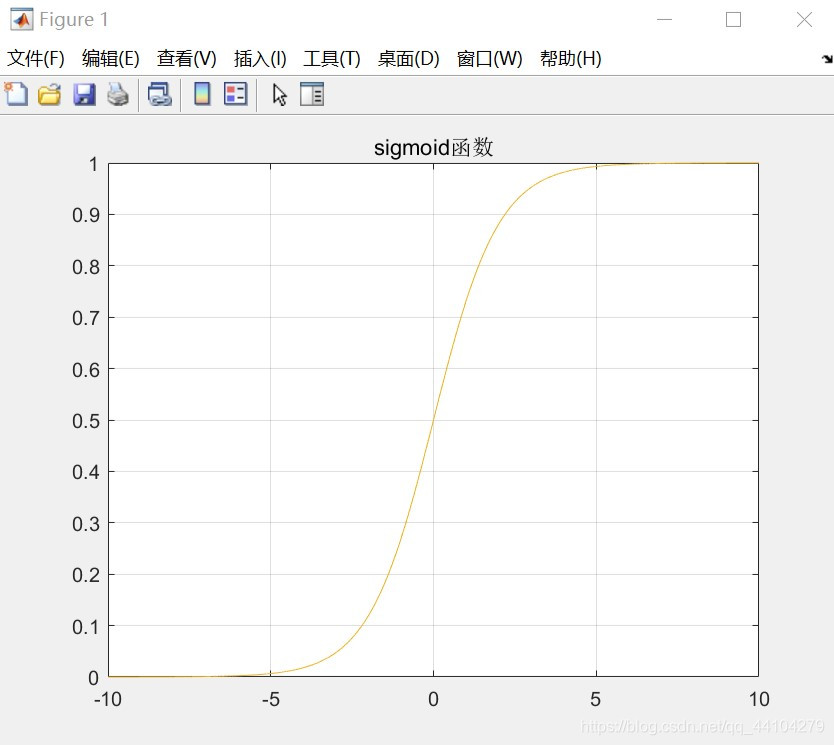Open the 帮助(H) menu
This screenshot has height=745, width=834.
570,59
